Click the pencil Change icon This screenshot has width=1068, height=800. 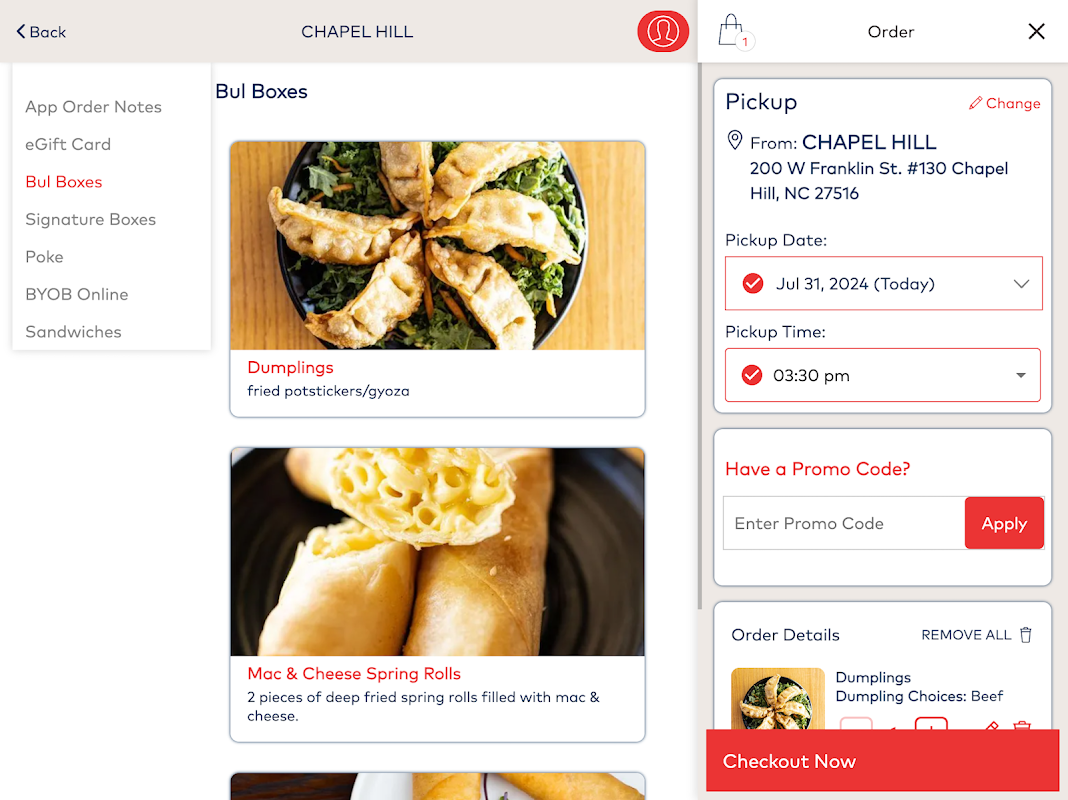pos(975,103)
